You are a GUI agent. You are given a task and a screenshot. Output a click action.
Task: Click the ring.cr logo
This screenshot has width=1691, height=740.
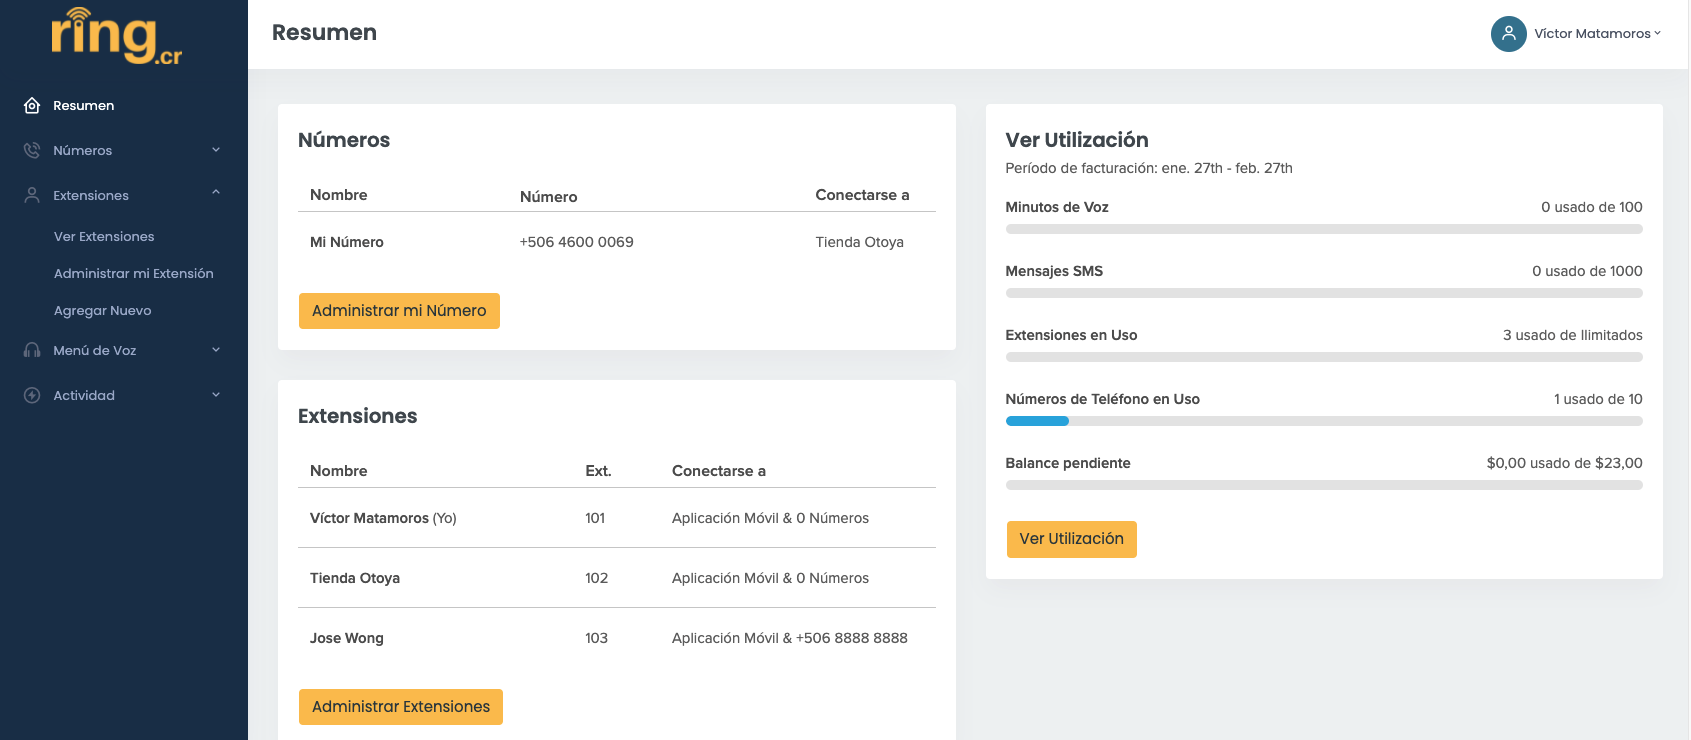[117, 36]
